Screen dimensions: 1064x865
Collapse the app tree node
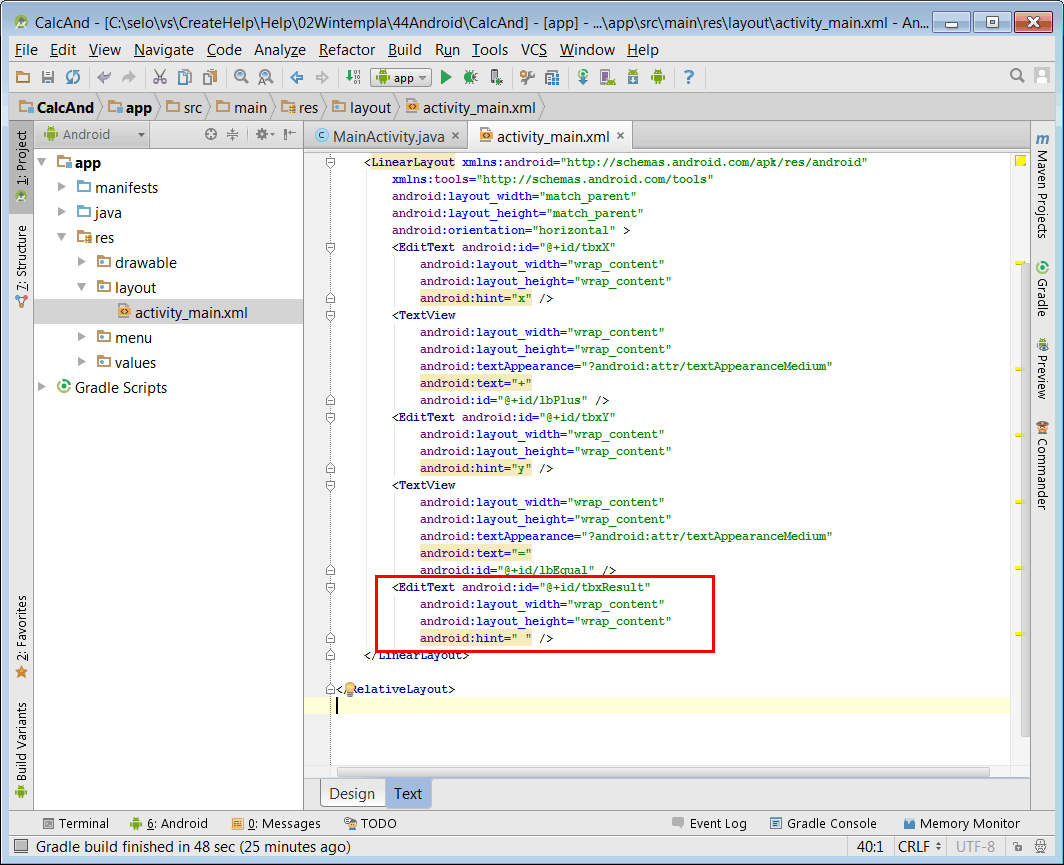tap(43, 162)
